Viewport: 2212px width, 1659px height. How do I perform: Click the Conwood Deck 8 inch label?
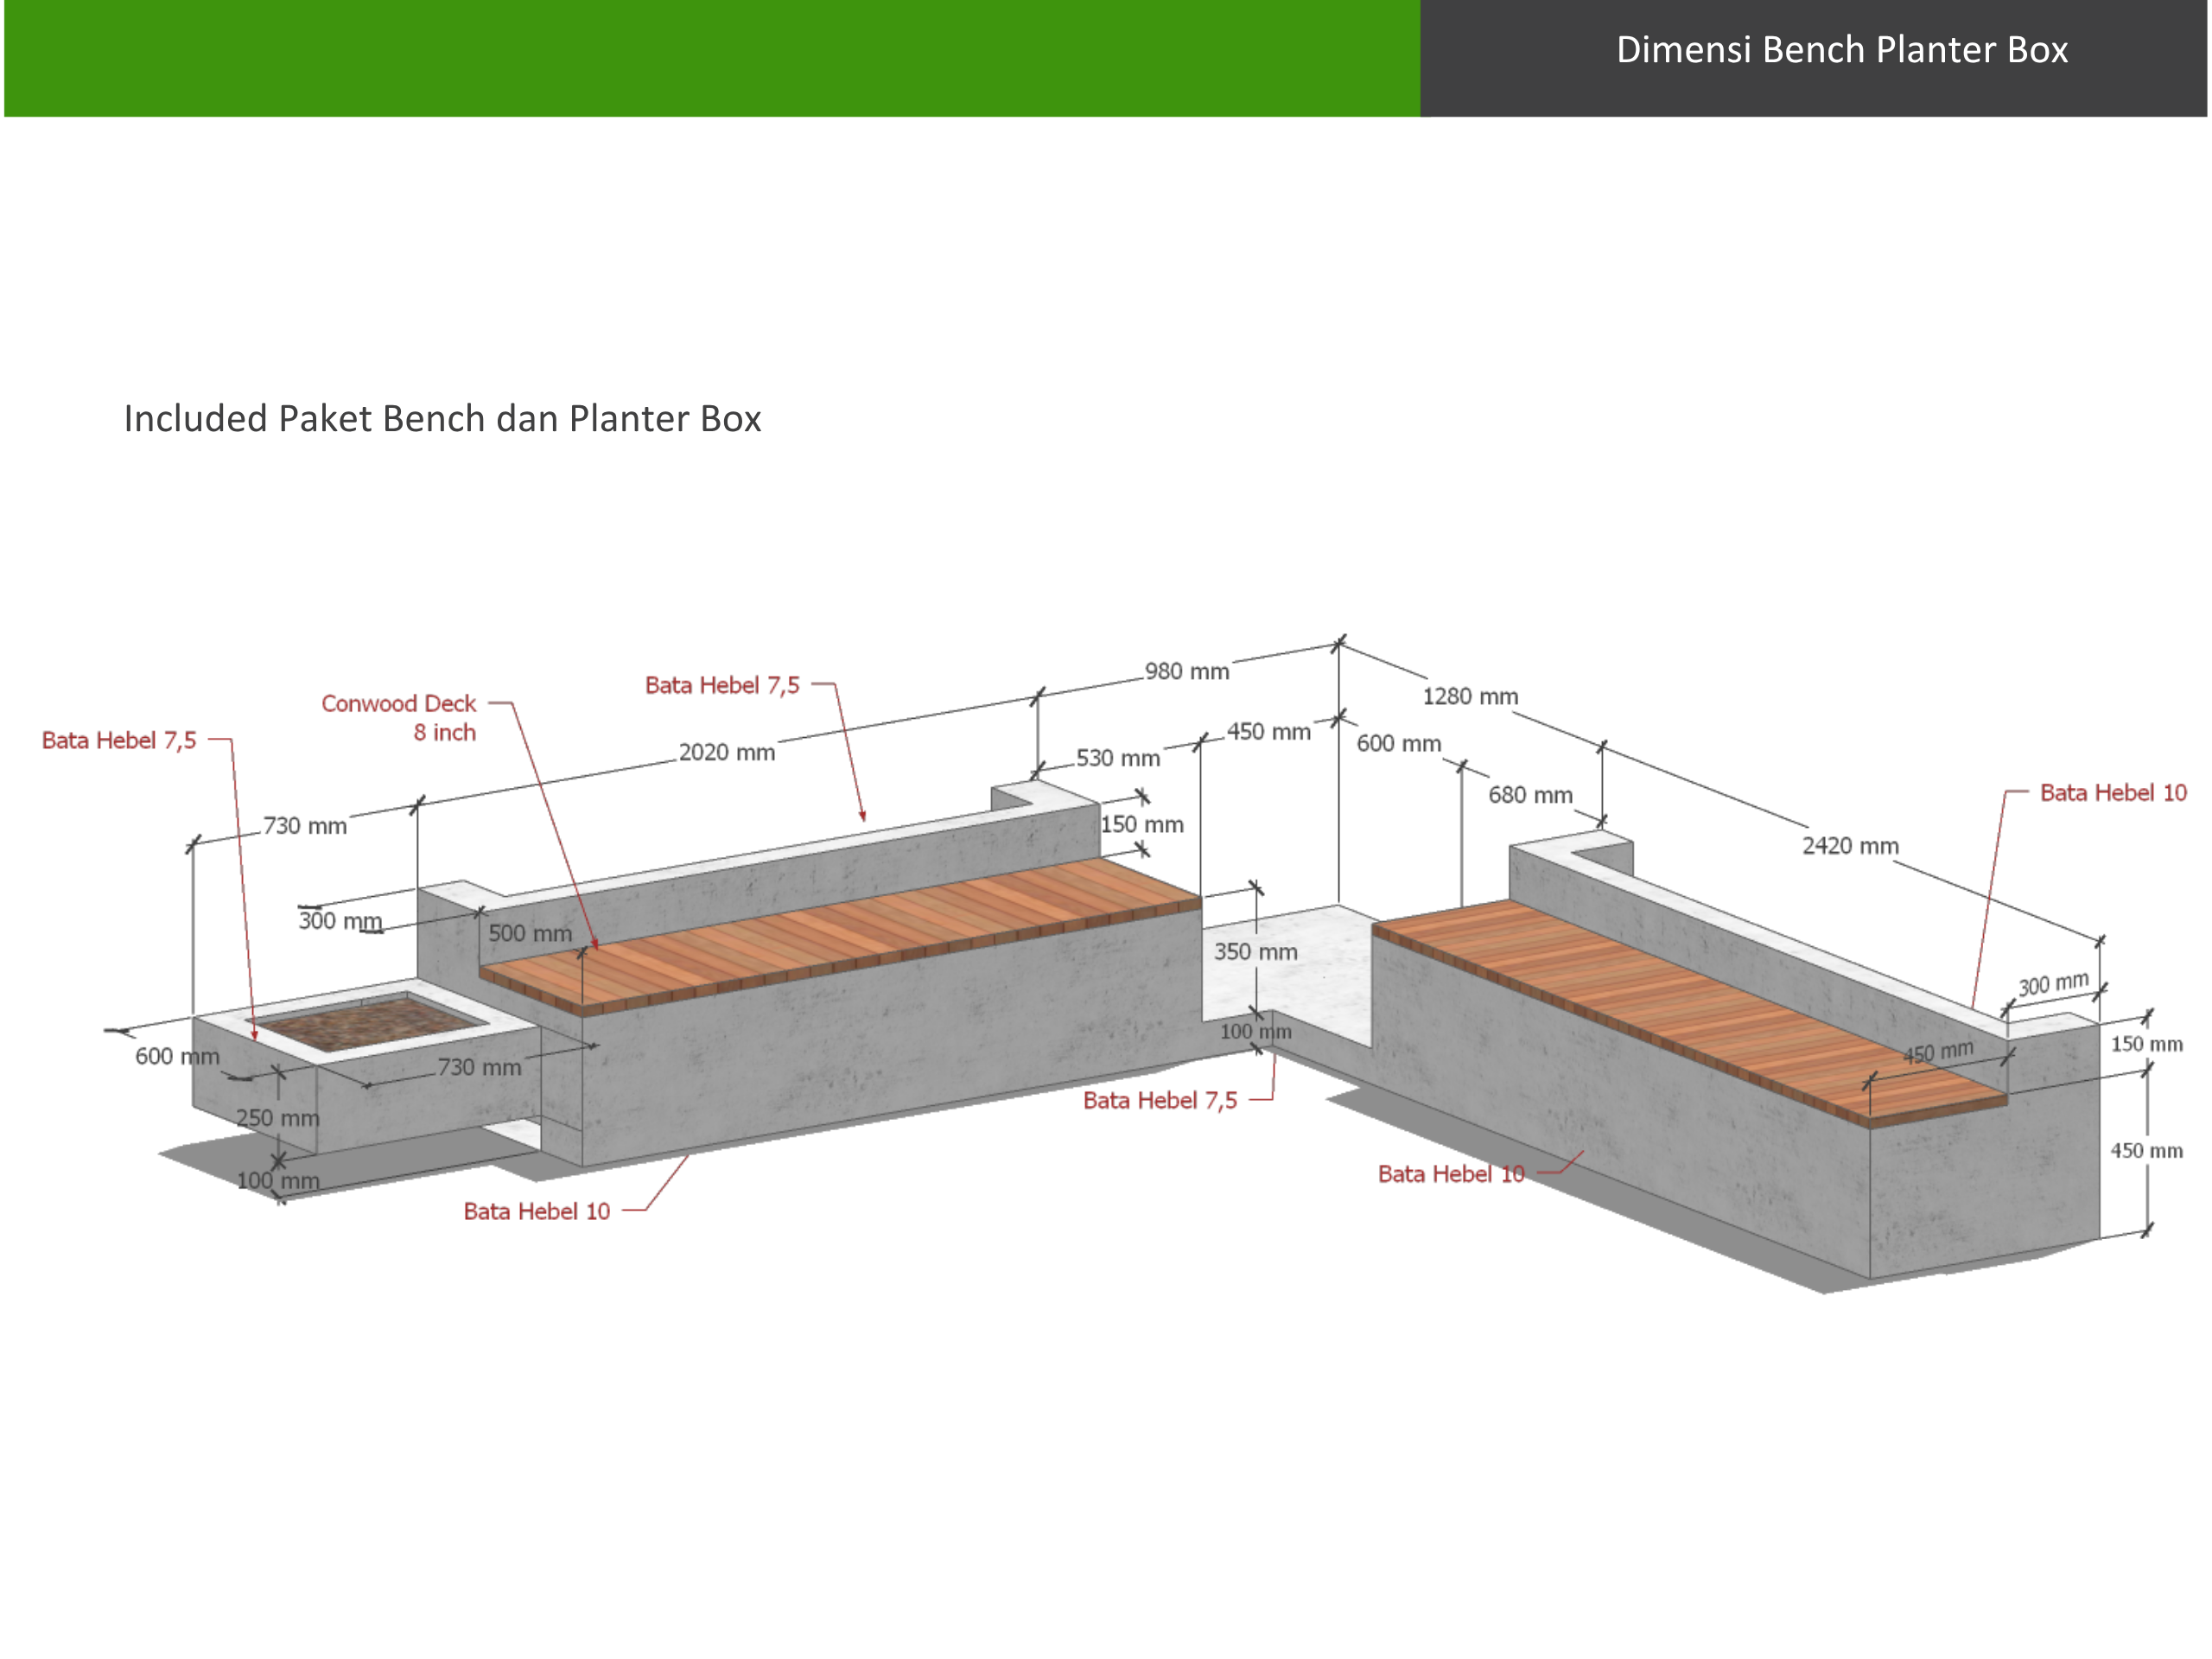(x=398, y=717)
